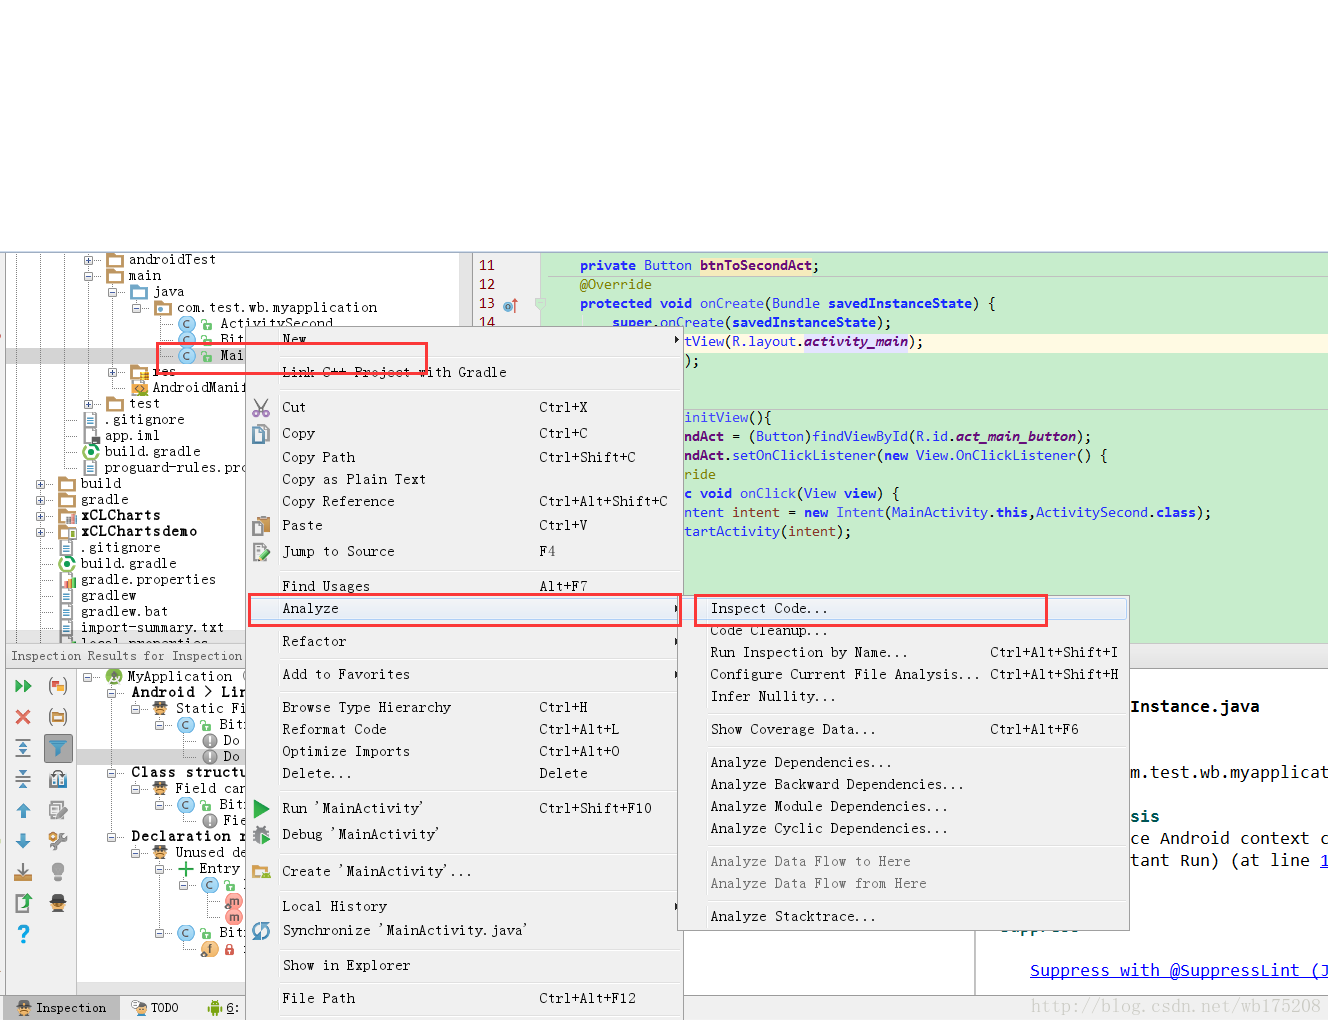This screenshot has height=1026, width=1332.
Task: Open inspection help with blue question mark
Action: click(24, 934)
